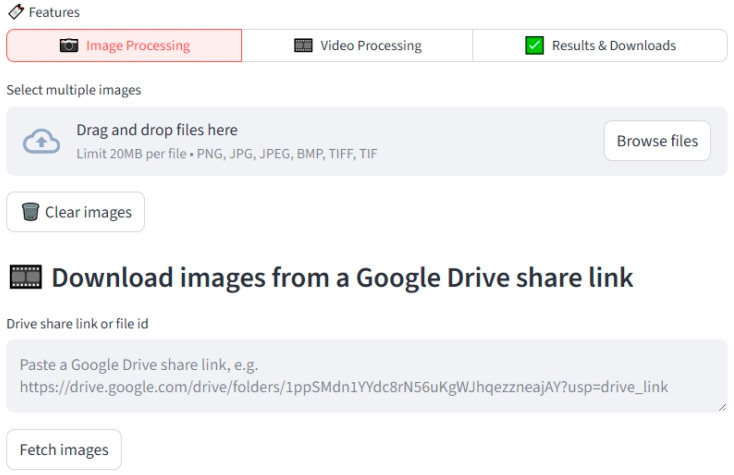This screenshot has height=475, width=734.
Task: Click the Select multiple images label
Action: [x=73, y=90]
